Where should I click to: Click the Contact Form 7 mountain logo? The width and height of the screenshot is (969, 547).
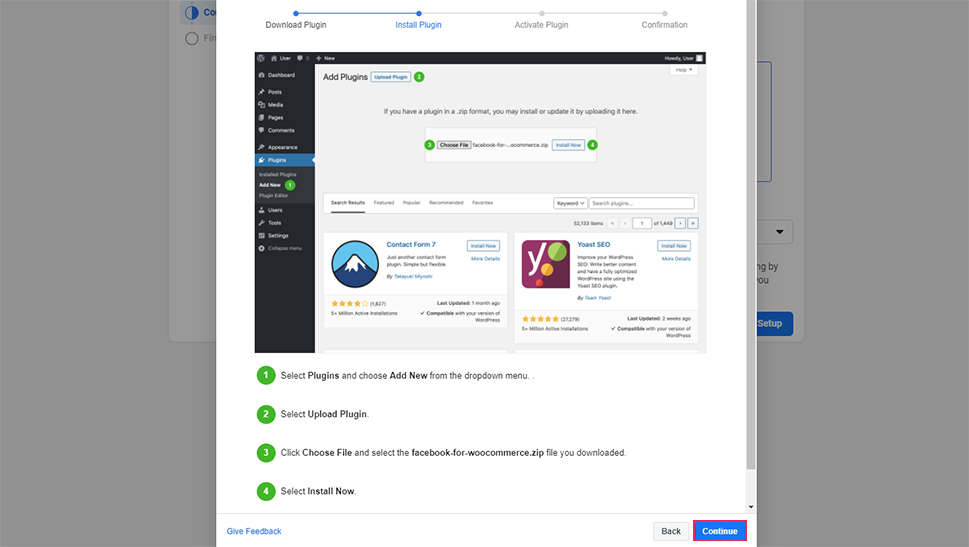click(355, 264)
